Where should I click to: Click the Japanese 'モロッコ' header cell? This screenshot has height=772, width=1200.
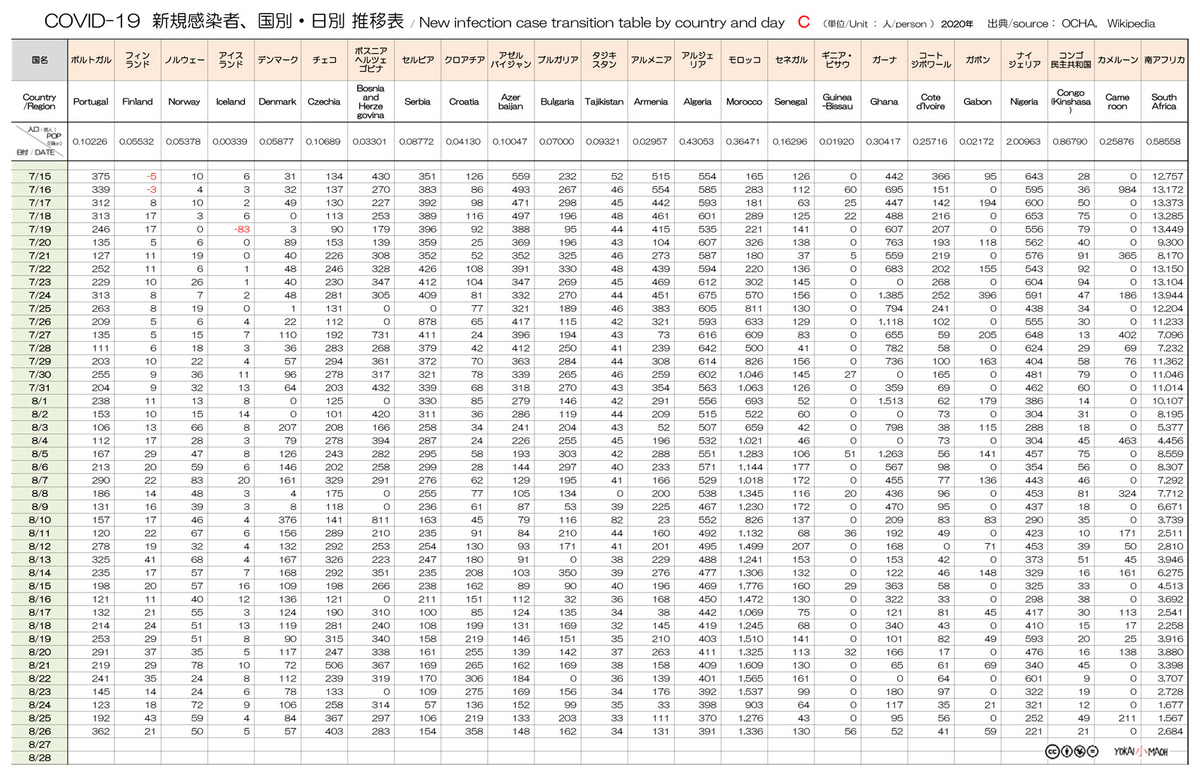pos(744,61)
